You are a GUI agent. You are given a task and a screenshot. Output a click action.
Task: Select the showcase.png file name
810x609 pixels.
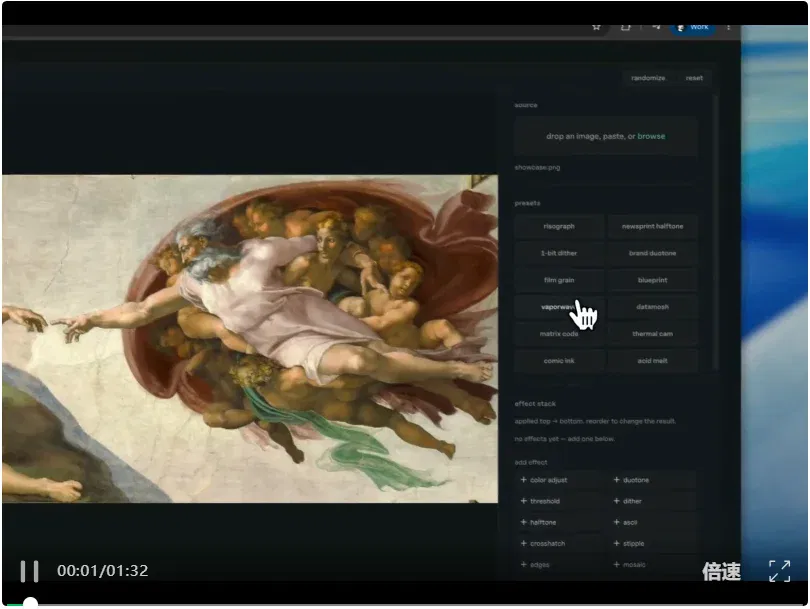537,167
